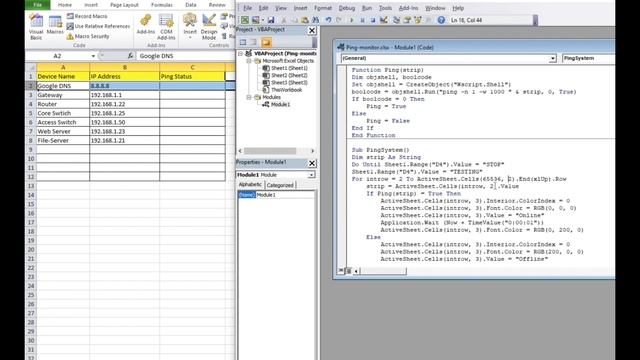Close the Properties - Module1 panel

pyautogui.click(x=312, y=163)
